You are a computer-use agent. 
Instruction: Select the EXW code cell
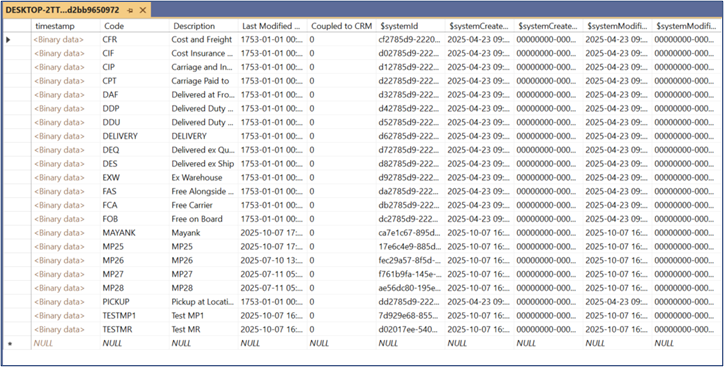pyautogui.click(x=135, y=178)
